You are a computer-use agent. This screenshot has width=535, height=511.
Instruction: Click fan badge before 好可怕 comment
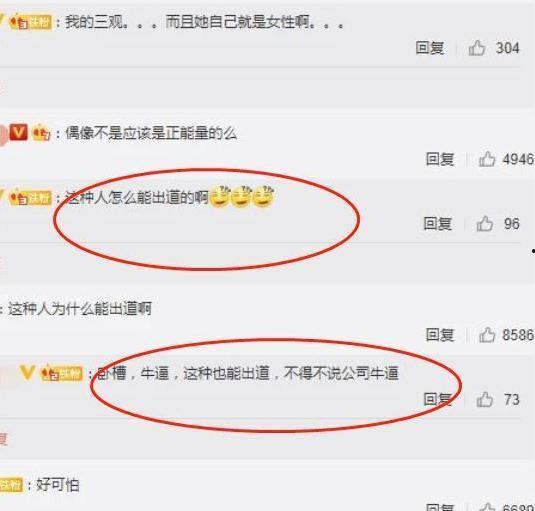click(x=11, y=485)
